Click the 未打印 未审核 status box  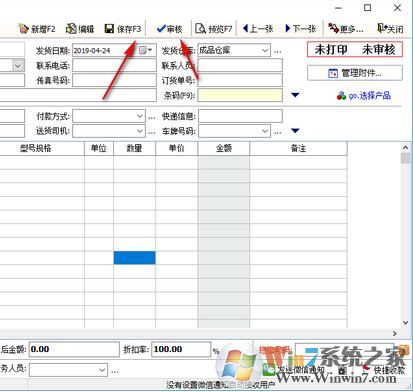click(355, 50)
